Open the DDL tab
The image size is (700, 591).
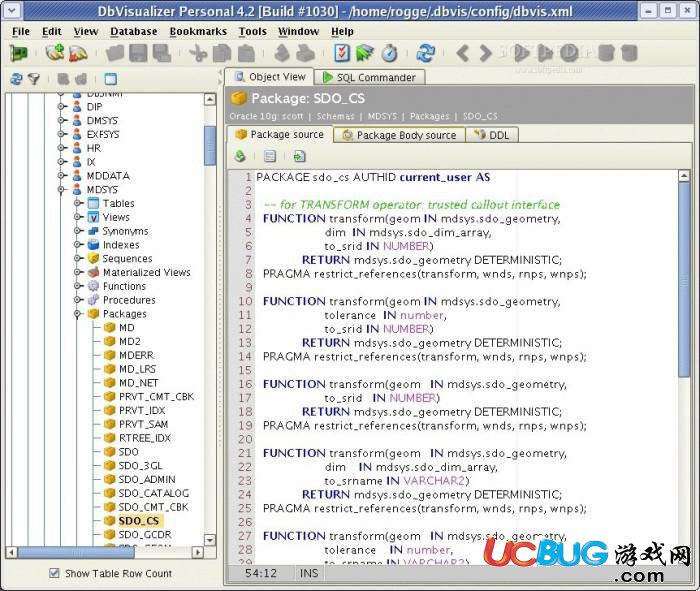[492, 135]
